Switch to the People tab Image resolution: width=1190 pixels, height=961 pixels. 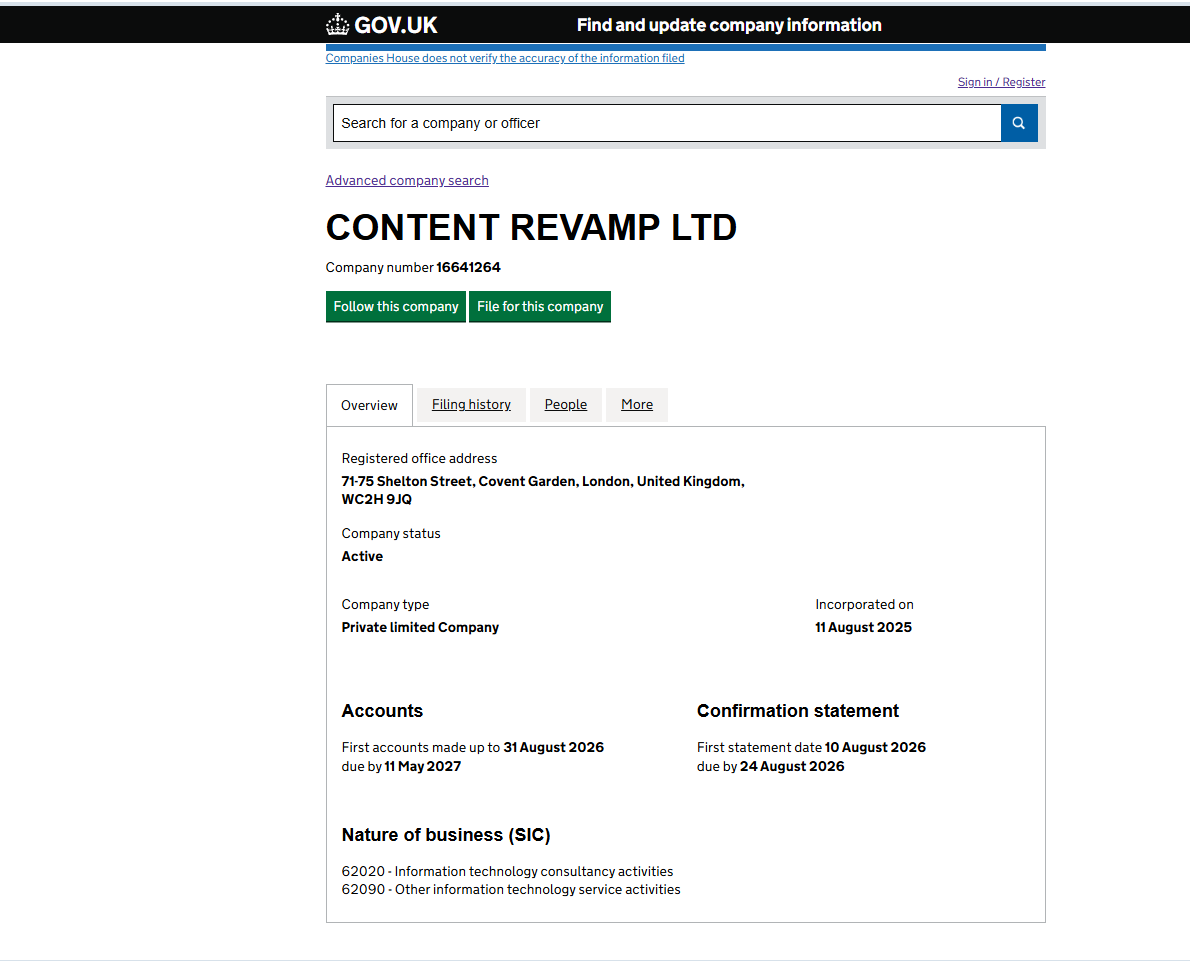tap(565, 405)
